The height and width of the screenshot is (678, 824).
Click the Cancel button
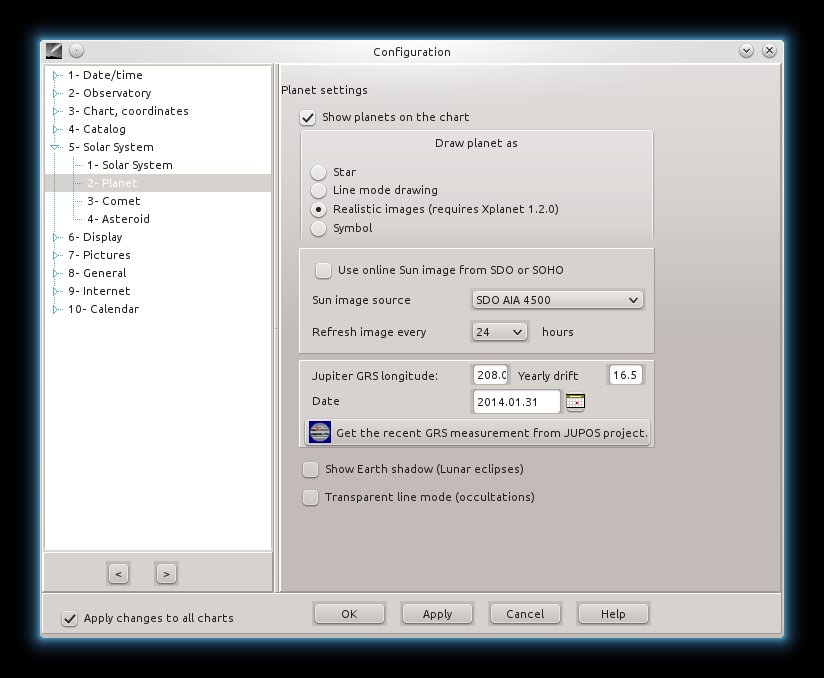525,614
